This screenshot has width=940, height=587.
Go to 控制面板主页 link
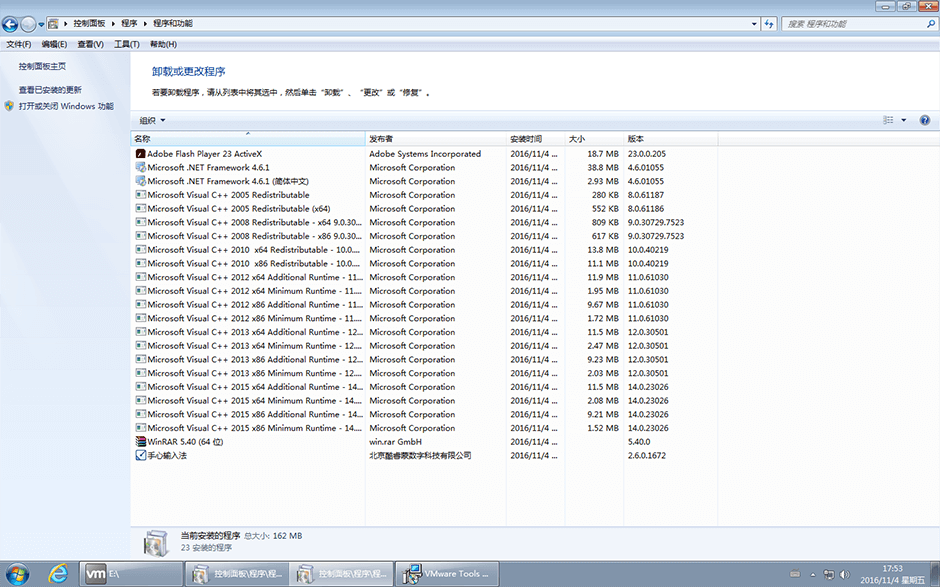[42, 67]
